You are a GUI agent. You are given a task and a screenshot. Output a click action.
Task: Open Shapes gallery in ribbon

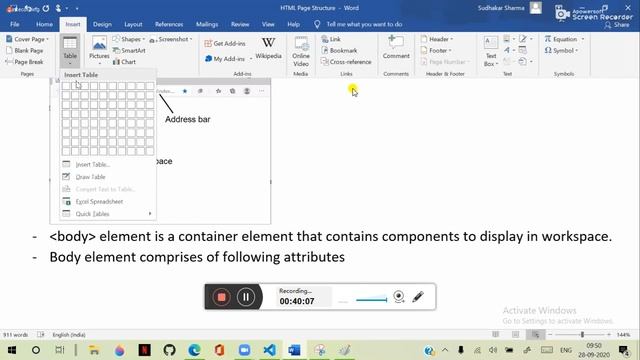(x=129, y=39)
